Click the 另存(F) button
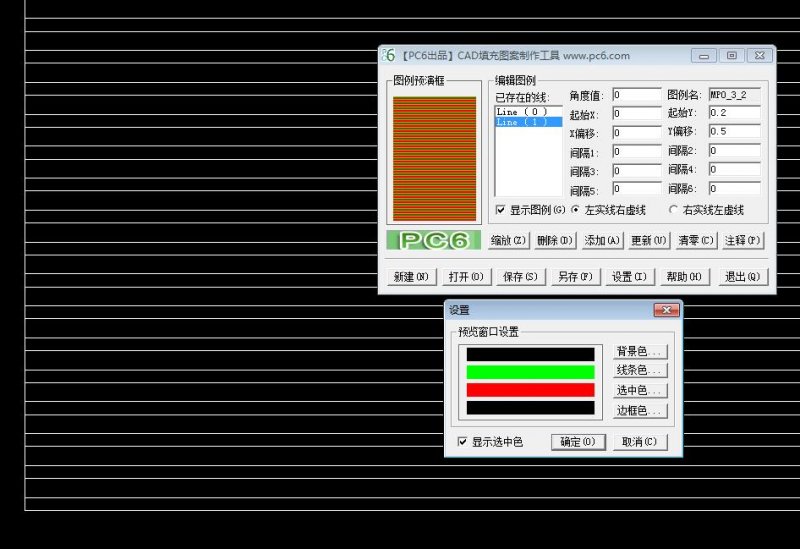Image resolution: width=800 pixels, height=549 pixels. tap(576, 277)
